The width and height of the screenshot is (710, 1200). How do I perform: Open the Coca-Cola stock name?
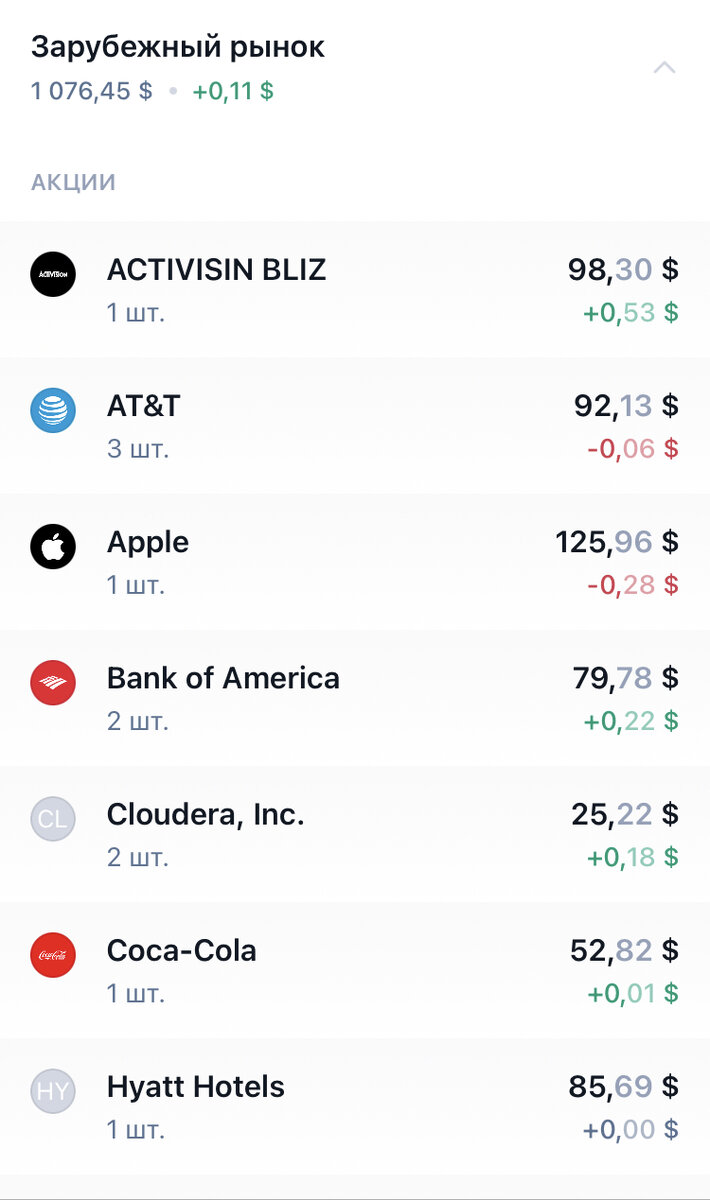click(182, 950)
